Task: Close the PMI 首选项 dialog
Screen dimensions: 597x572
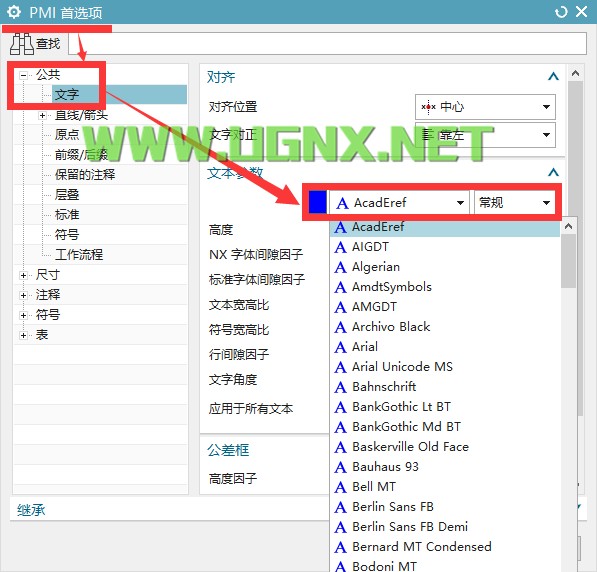Action: point(581,12)
